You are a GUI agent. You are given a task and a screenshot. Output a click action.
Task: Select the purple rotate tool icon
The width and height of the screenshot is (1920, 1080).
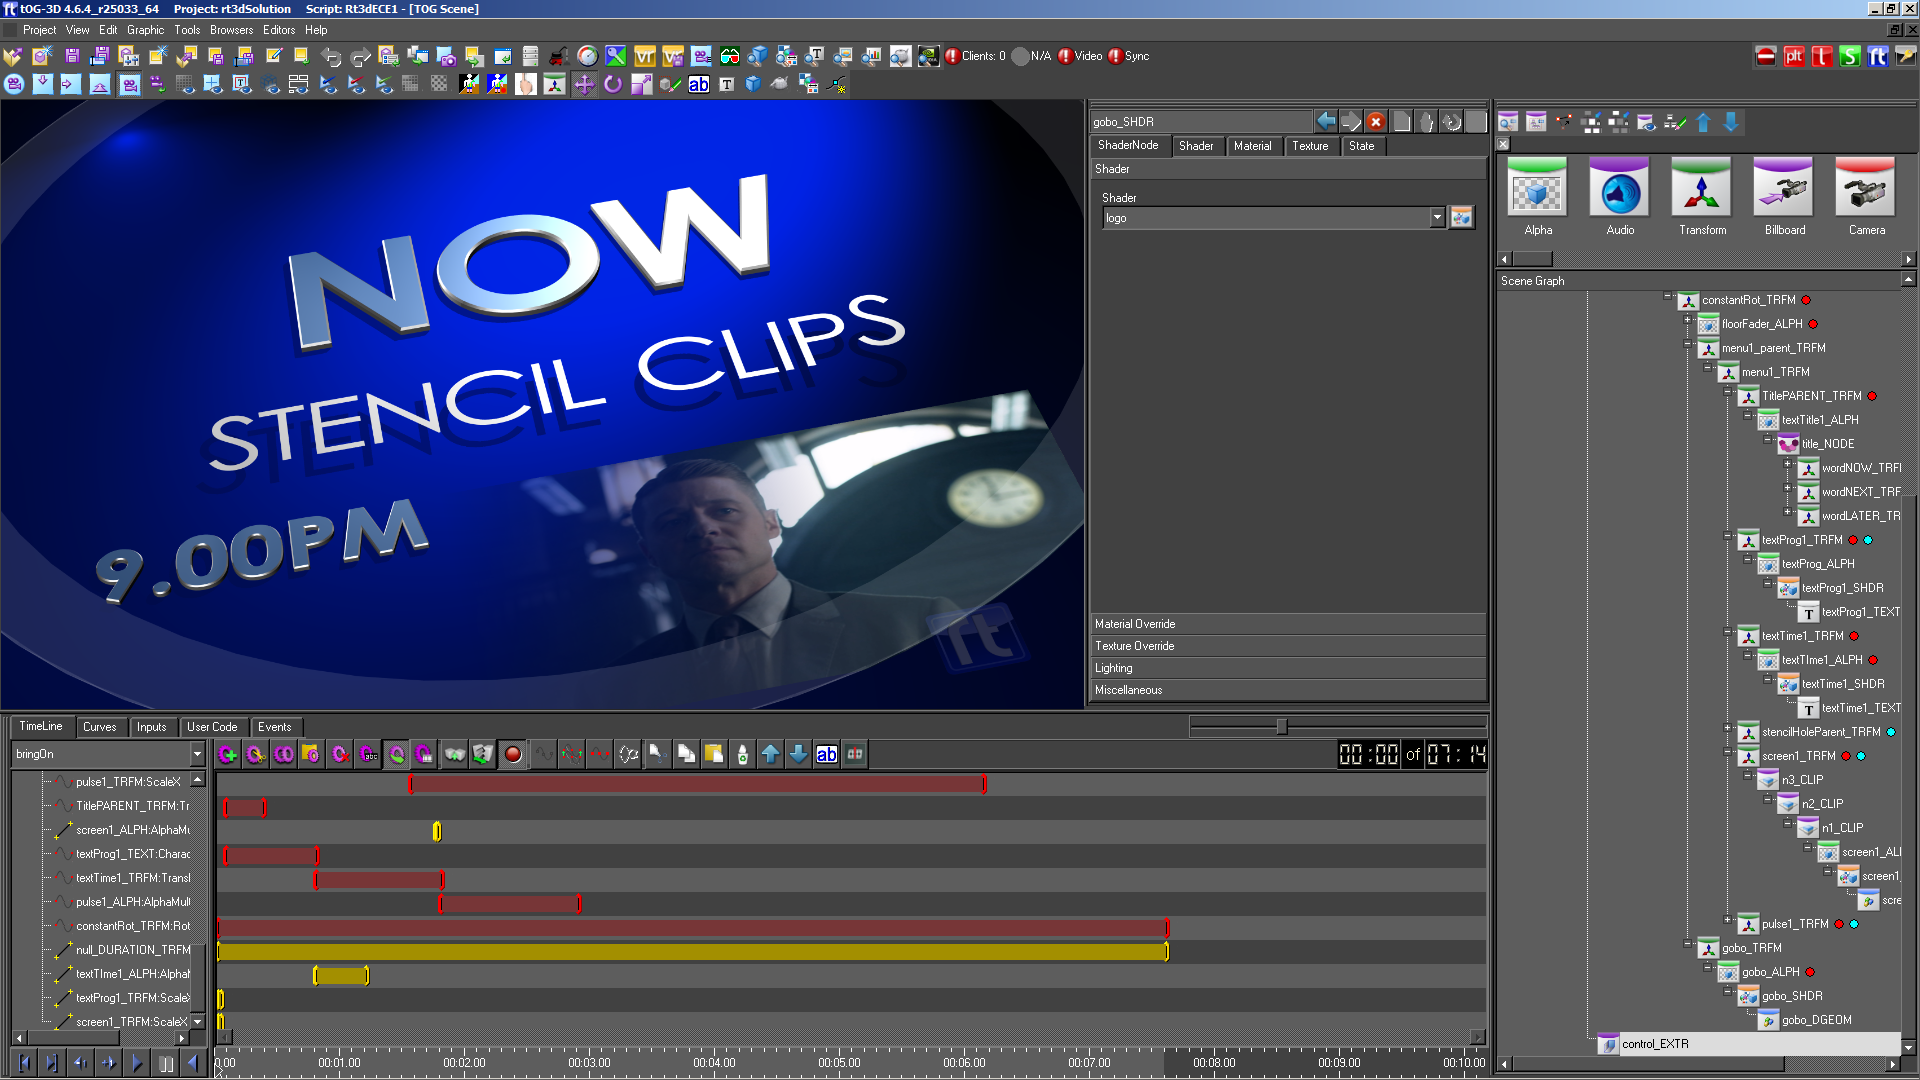[612, 85]
